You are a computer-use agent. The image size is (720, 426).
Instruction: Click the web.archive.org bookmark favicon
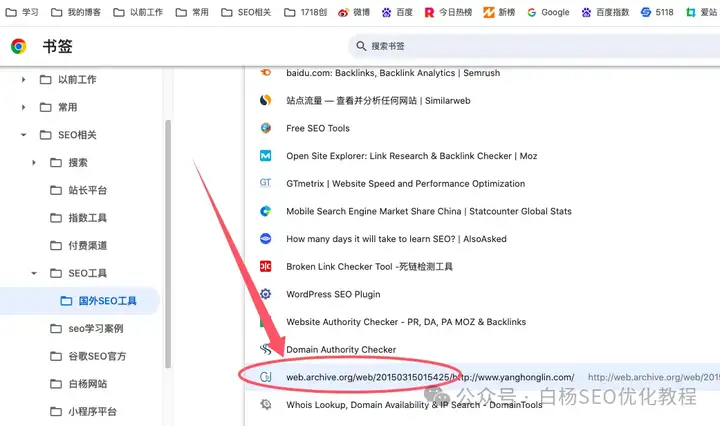(x=265, y=377)
